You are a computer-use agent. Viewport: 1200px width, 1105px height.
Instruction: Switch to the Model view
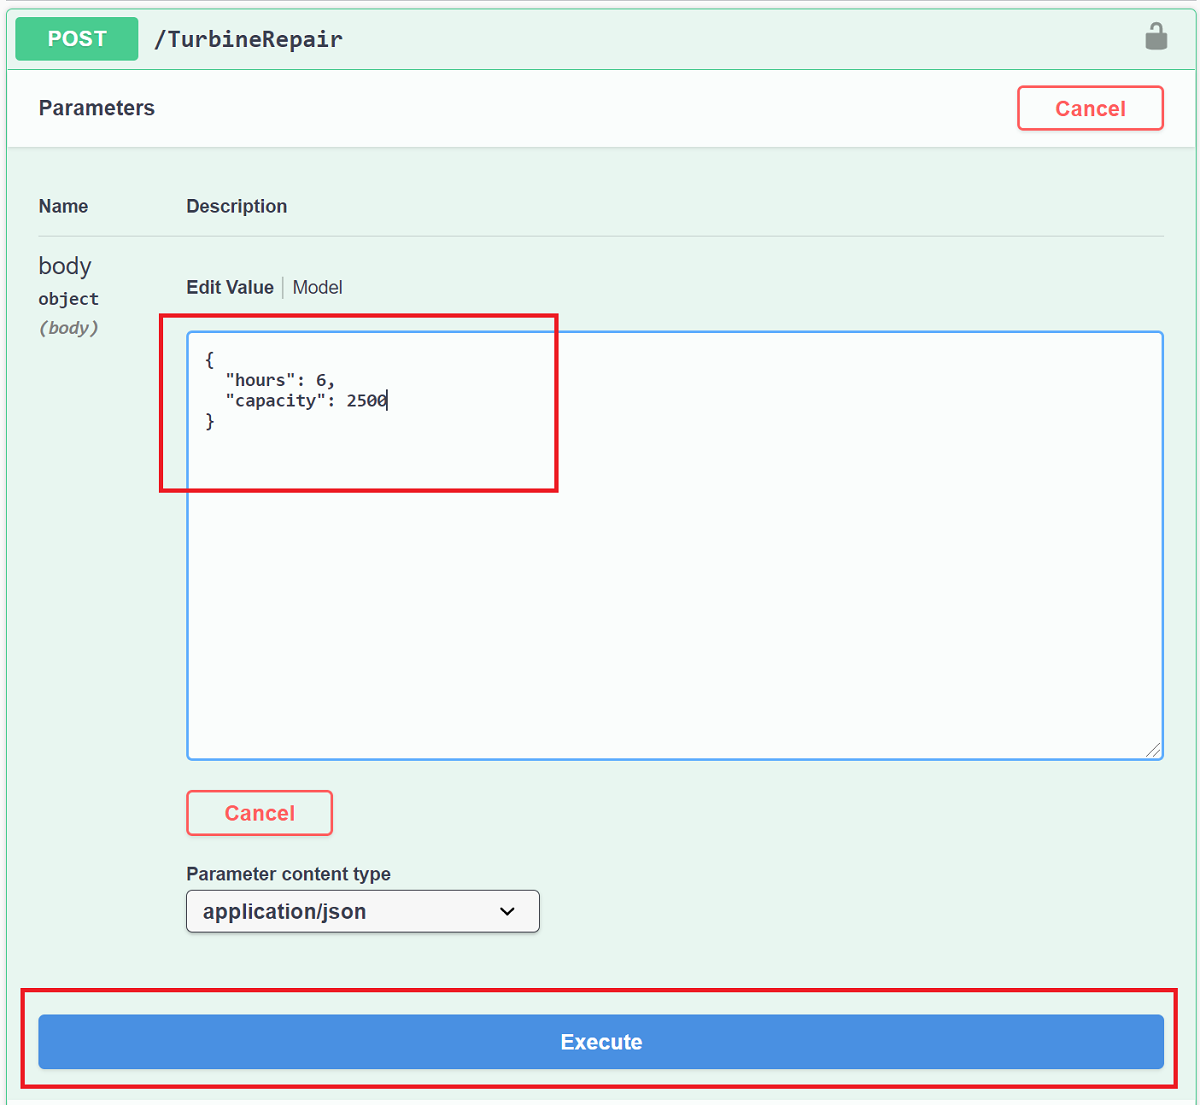317,287
